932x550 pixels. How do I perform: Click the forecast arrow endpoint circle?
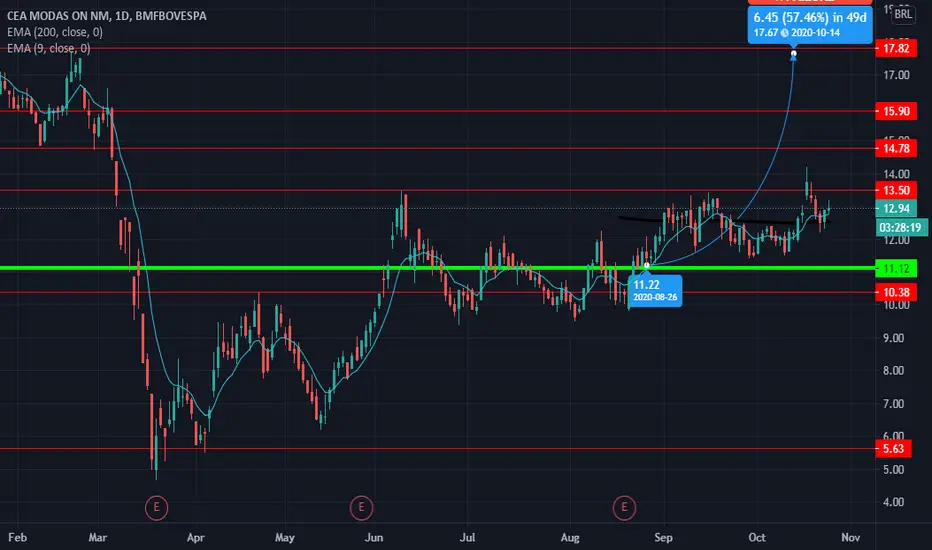click(x=794, y=54)
